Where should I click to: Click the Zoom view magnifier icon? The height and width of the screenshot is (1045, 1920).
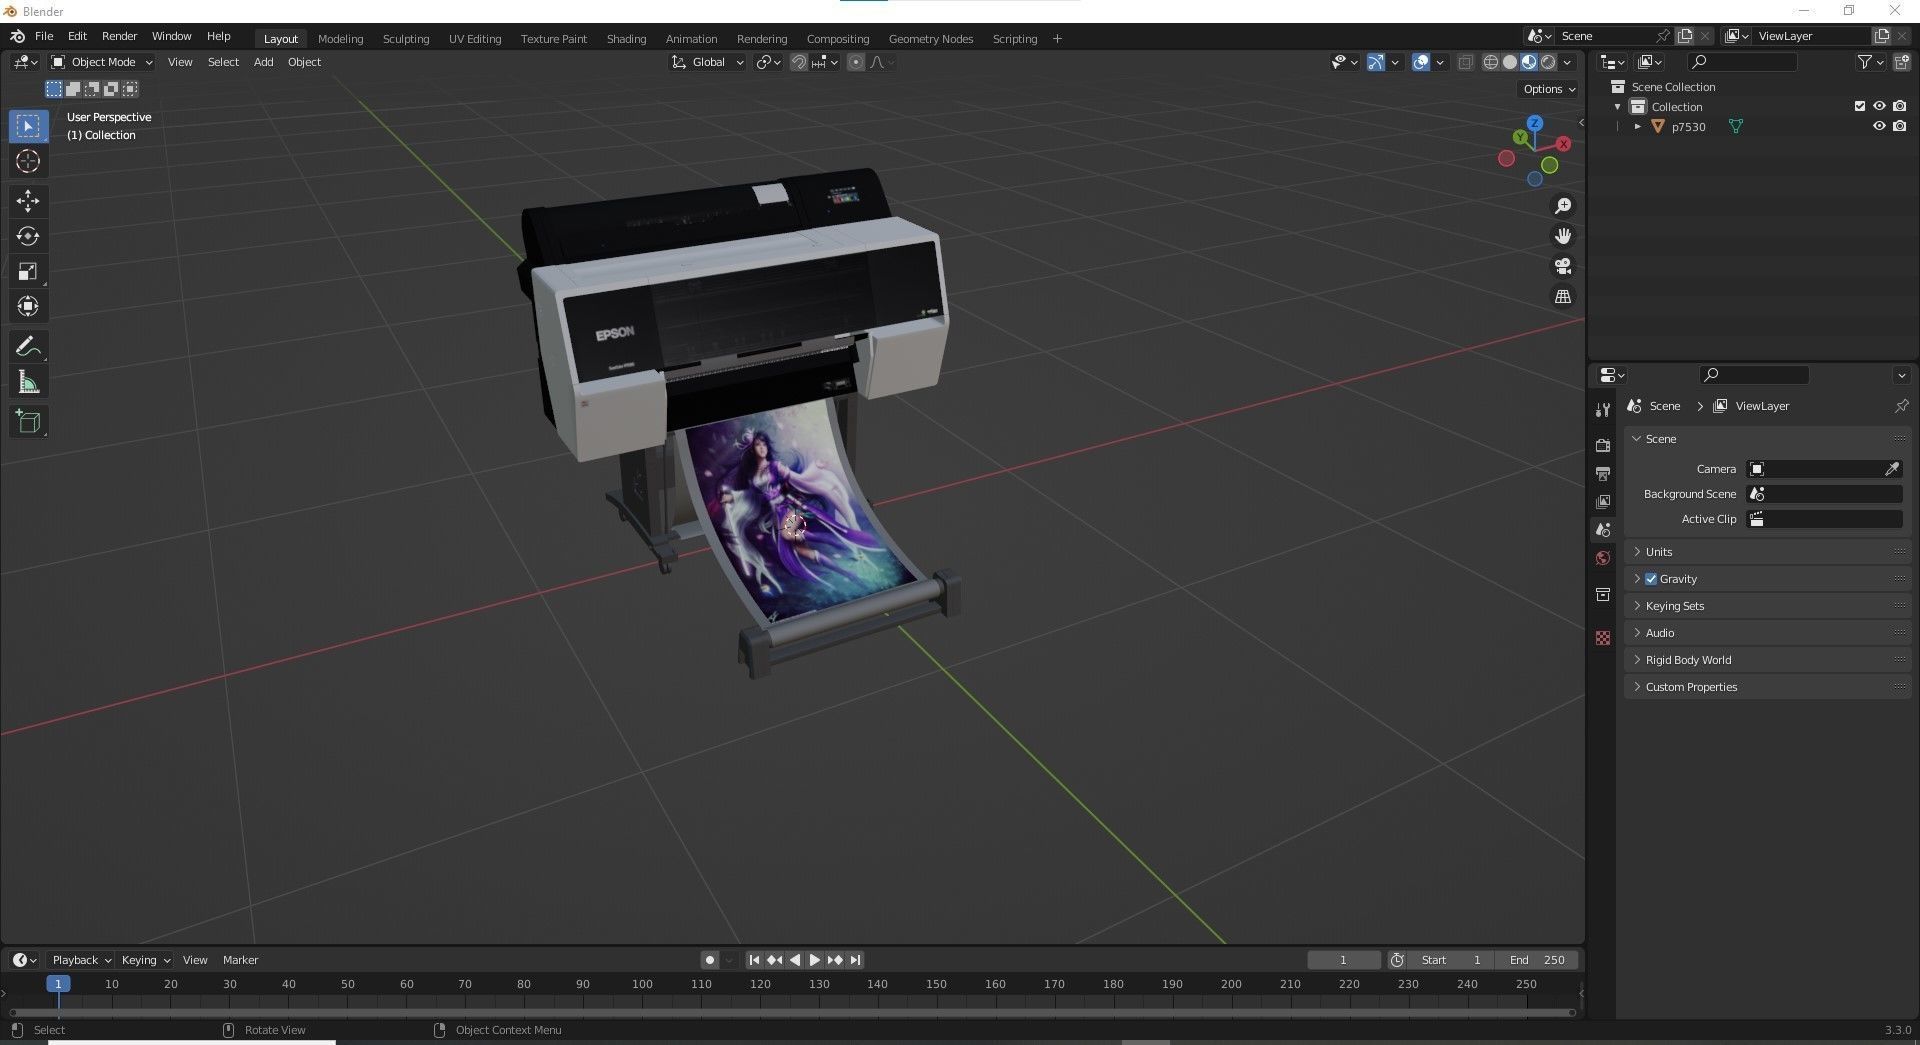(1562, 206)
